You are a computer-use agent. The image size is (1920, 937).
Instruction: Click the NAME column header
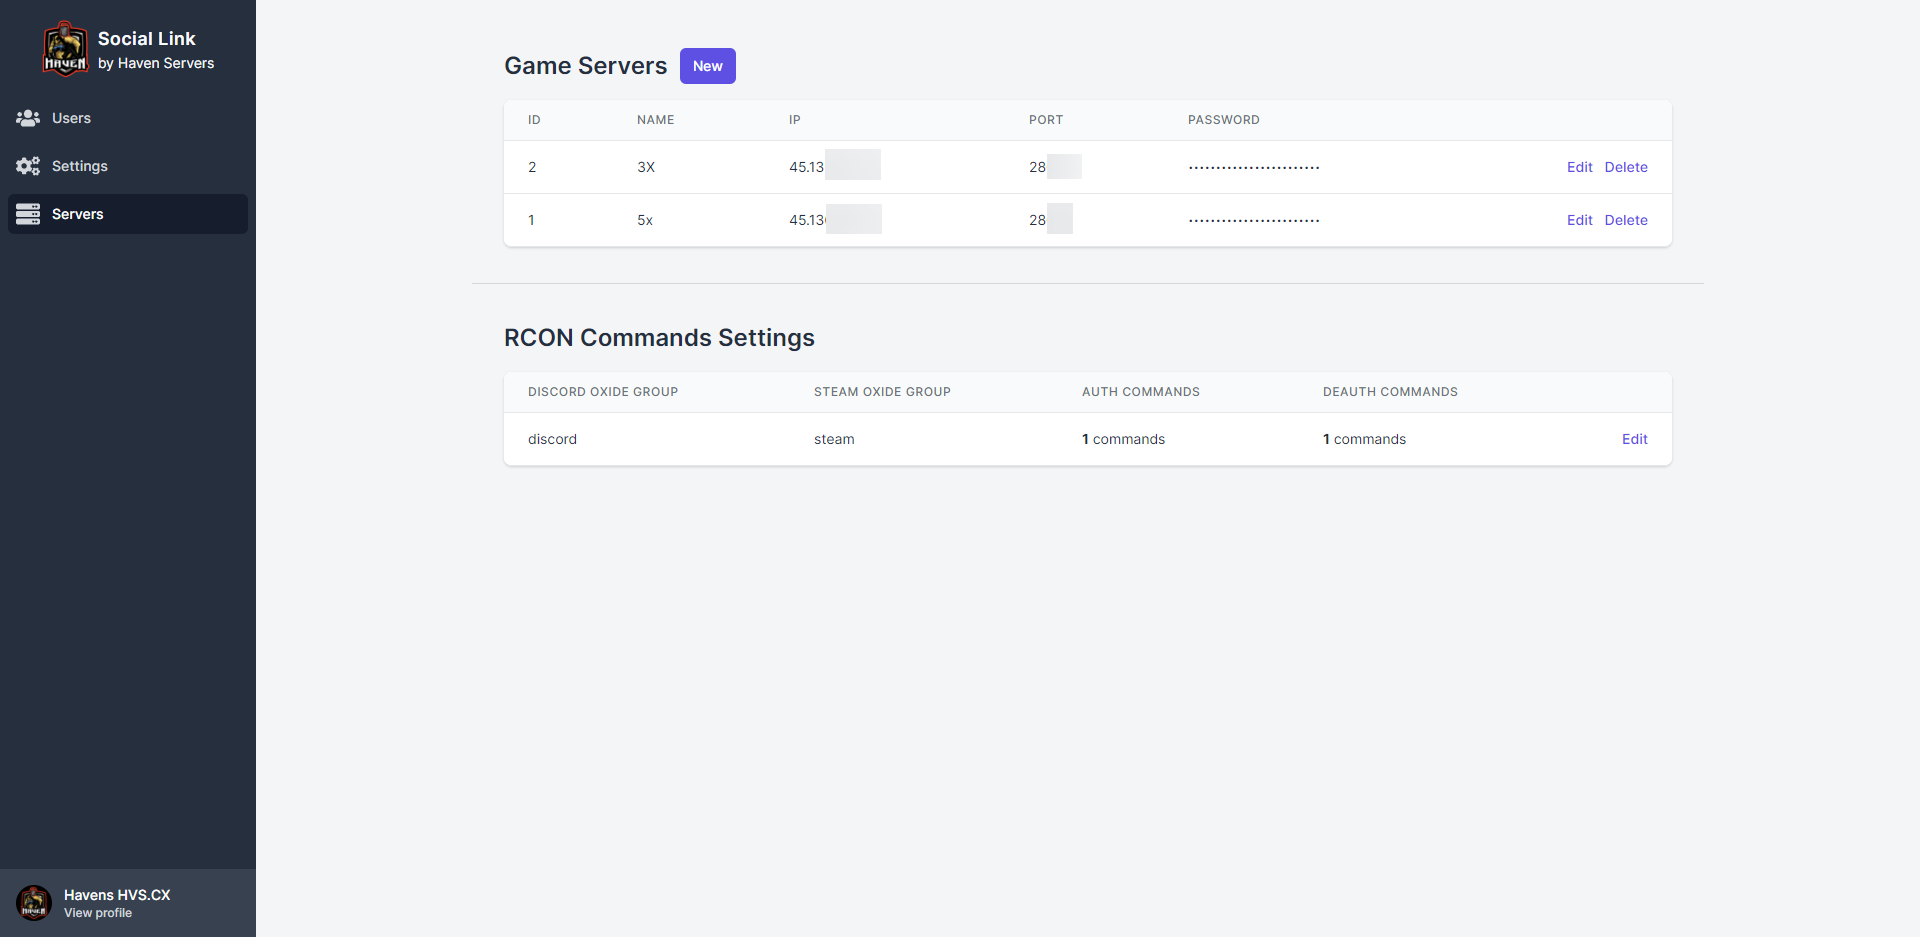(x=656, y=120)
